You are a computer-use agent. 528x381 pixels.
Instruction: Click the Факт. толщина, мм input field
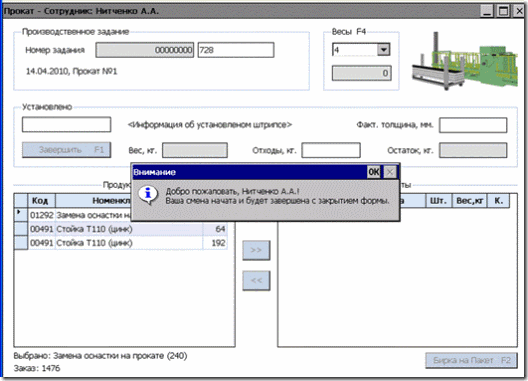[473, 125]
